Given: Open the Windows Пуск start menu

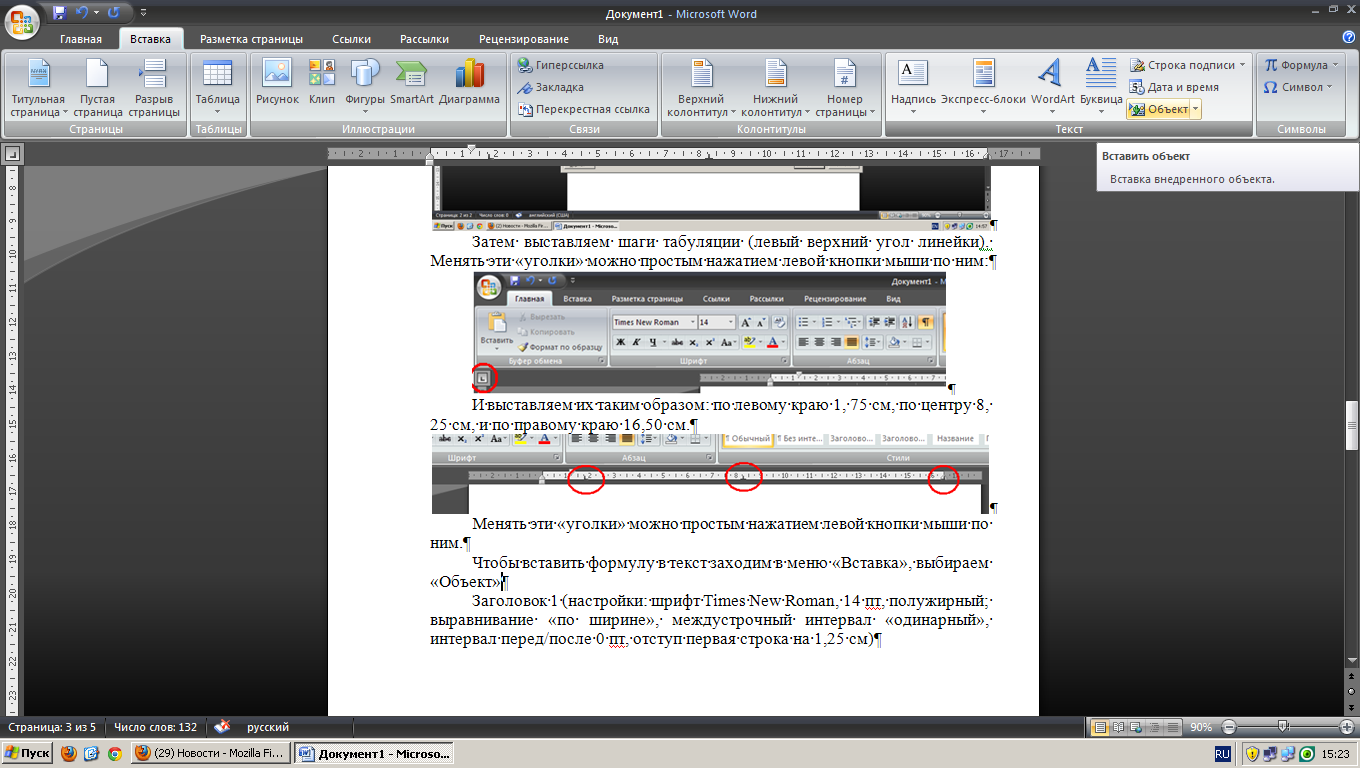Looking at the screenshot, I should pyautogui.click(x=28, y=753).
